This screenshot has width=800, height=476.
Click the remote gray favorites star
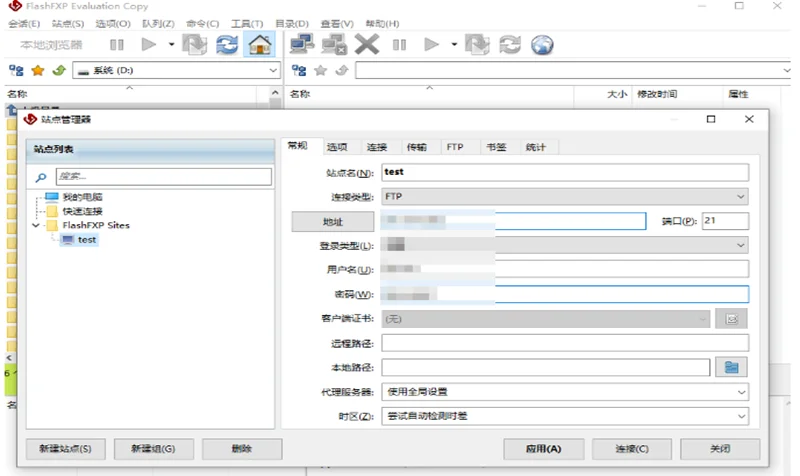point(320,70)
